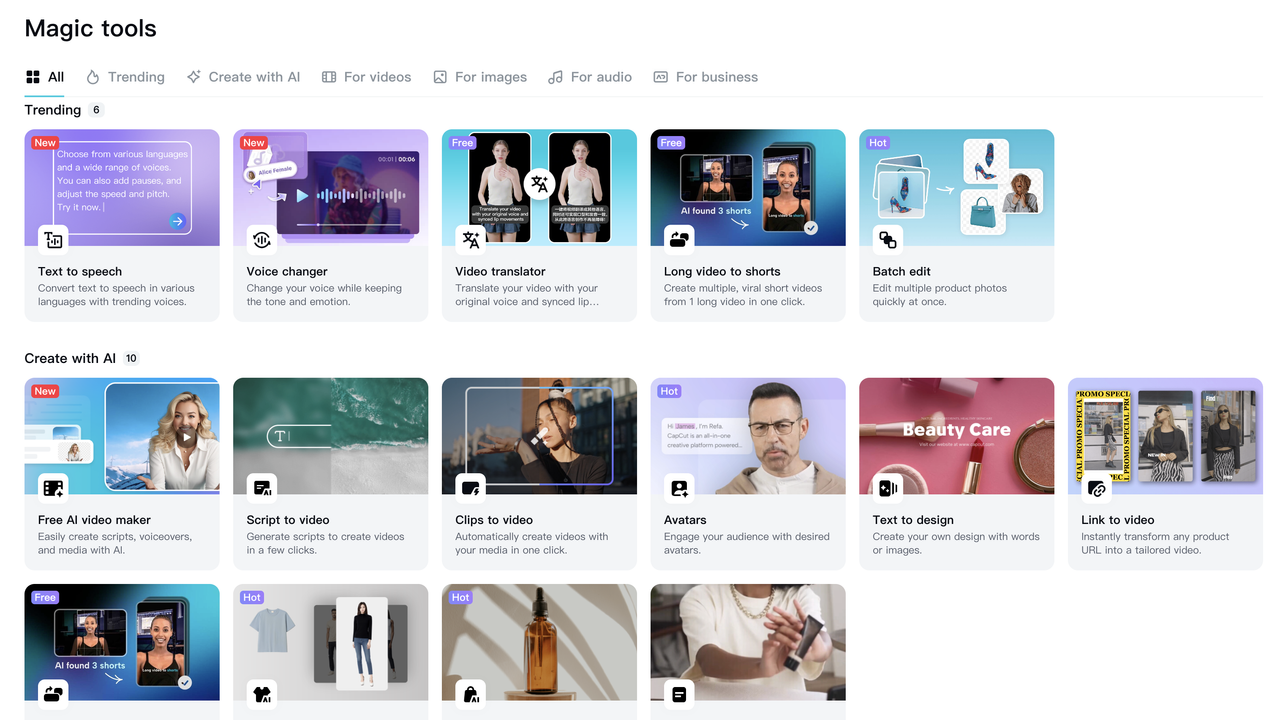
Task: Click the shorts icon on the bottom-row Free card
Action: [54, 694]
